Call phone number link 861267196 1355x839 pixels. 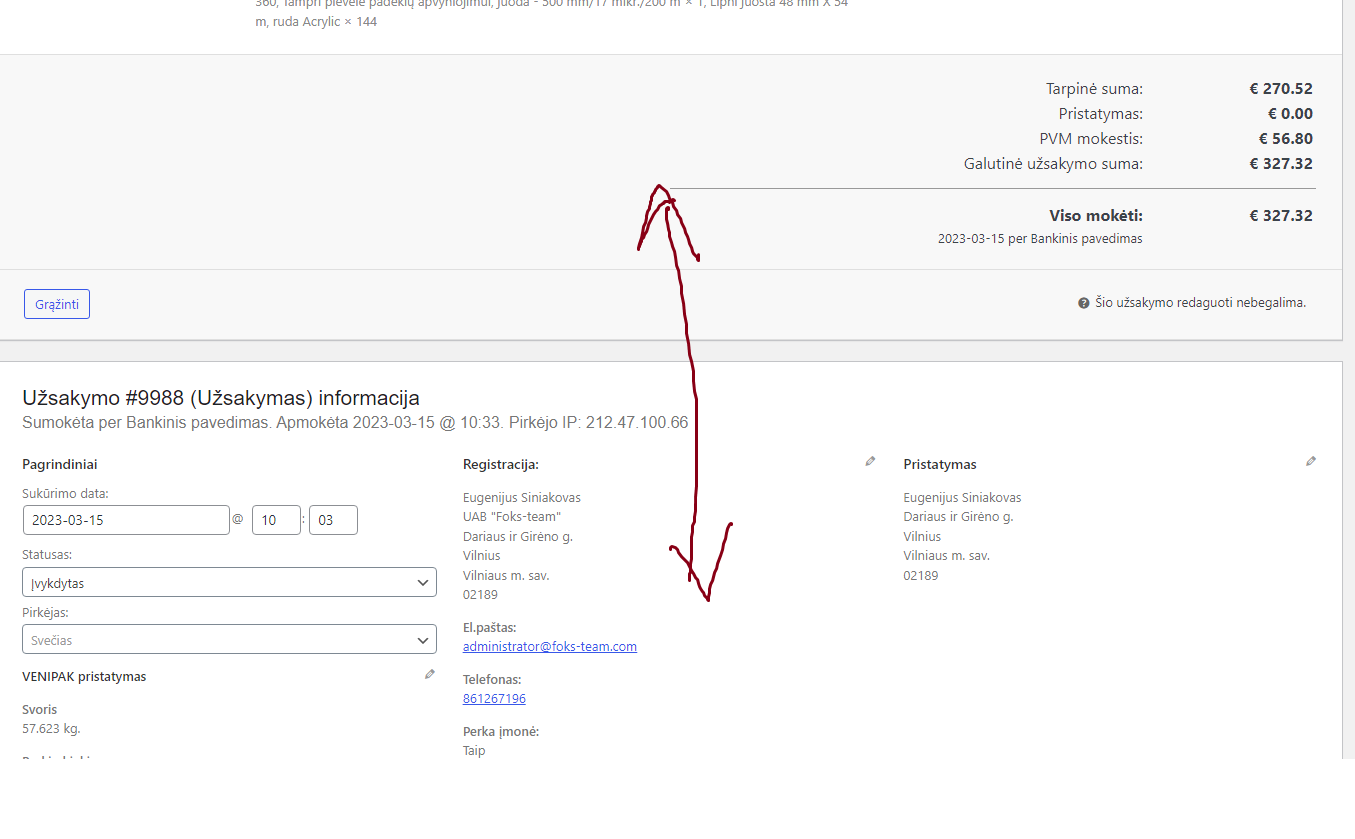(494, 698)
